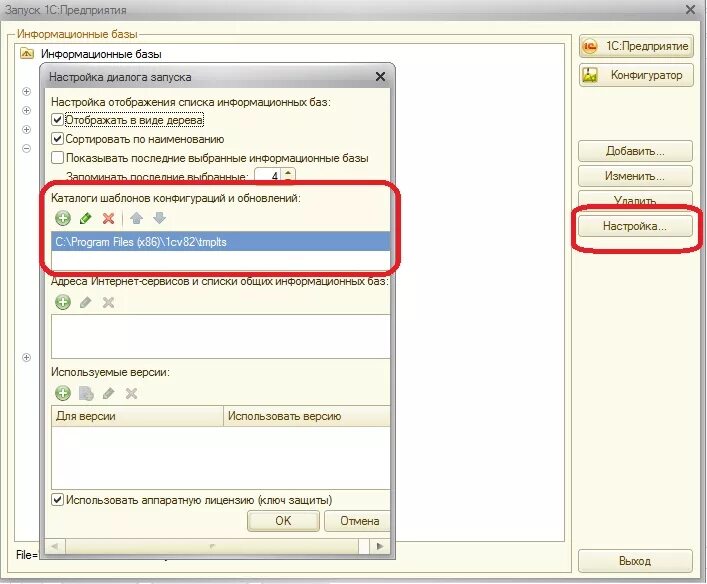
Task: Click the horizontal scrollbar left arrow
Action: 55,546
